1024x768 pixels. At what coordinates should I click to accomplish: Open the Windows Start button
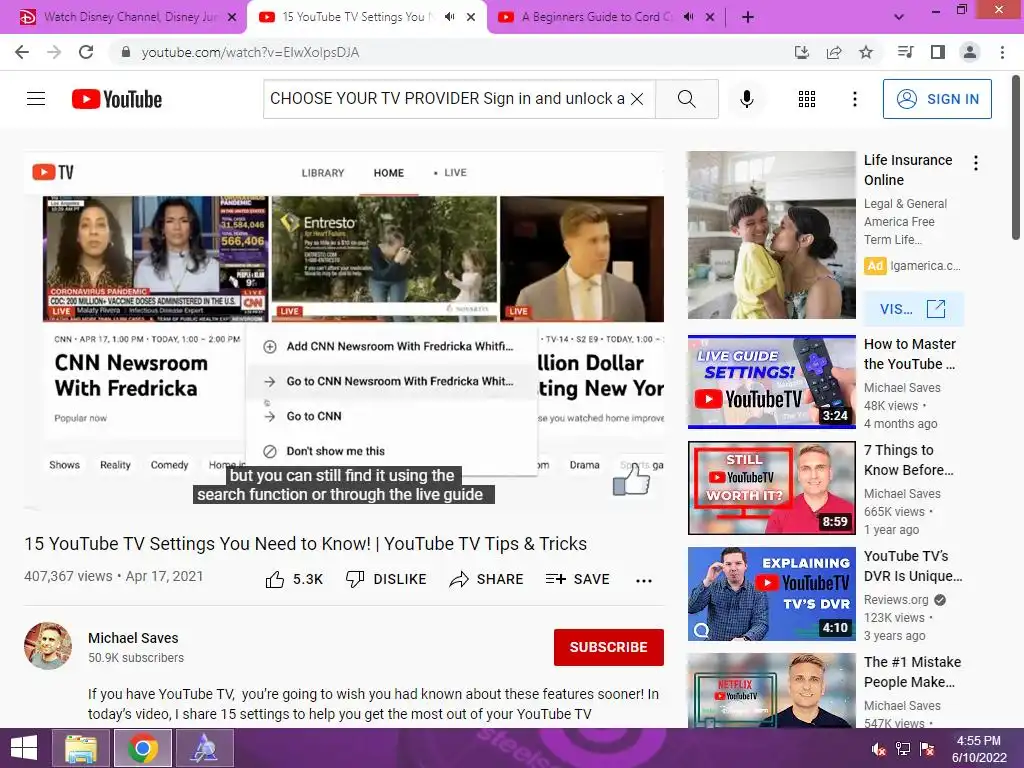pyautogui.click(x=24, y=748)
